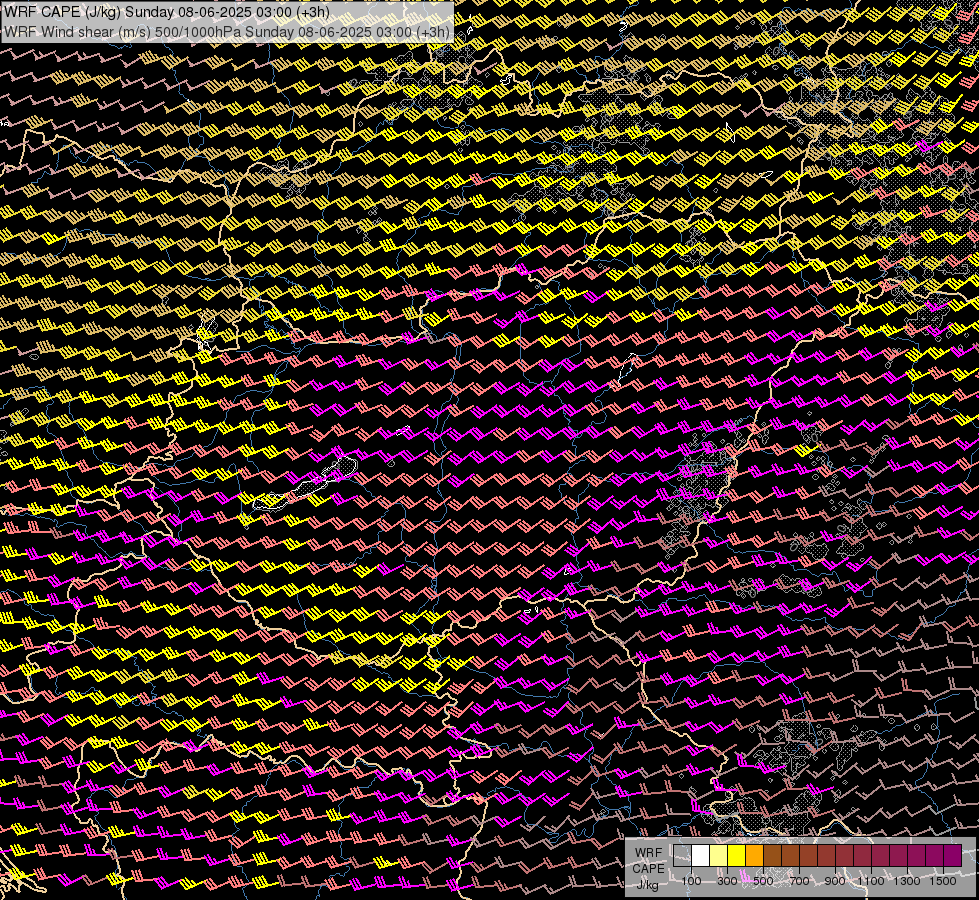The image size is (979, 900).
Task: Click the legend value 500
Action: (x=763, y=881)
